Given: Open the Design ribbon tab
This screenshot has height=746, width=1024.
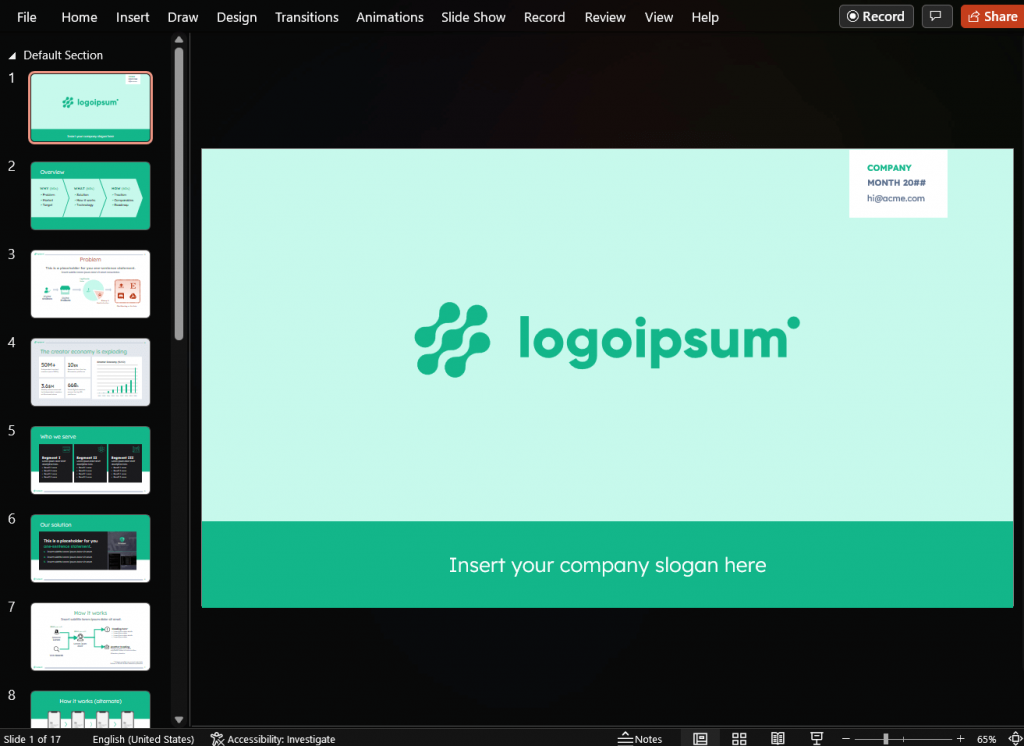Looking at the screenshot, I should [x=236, y=17].
